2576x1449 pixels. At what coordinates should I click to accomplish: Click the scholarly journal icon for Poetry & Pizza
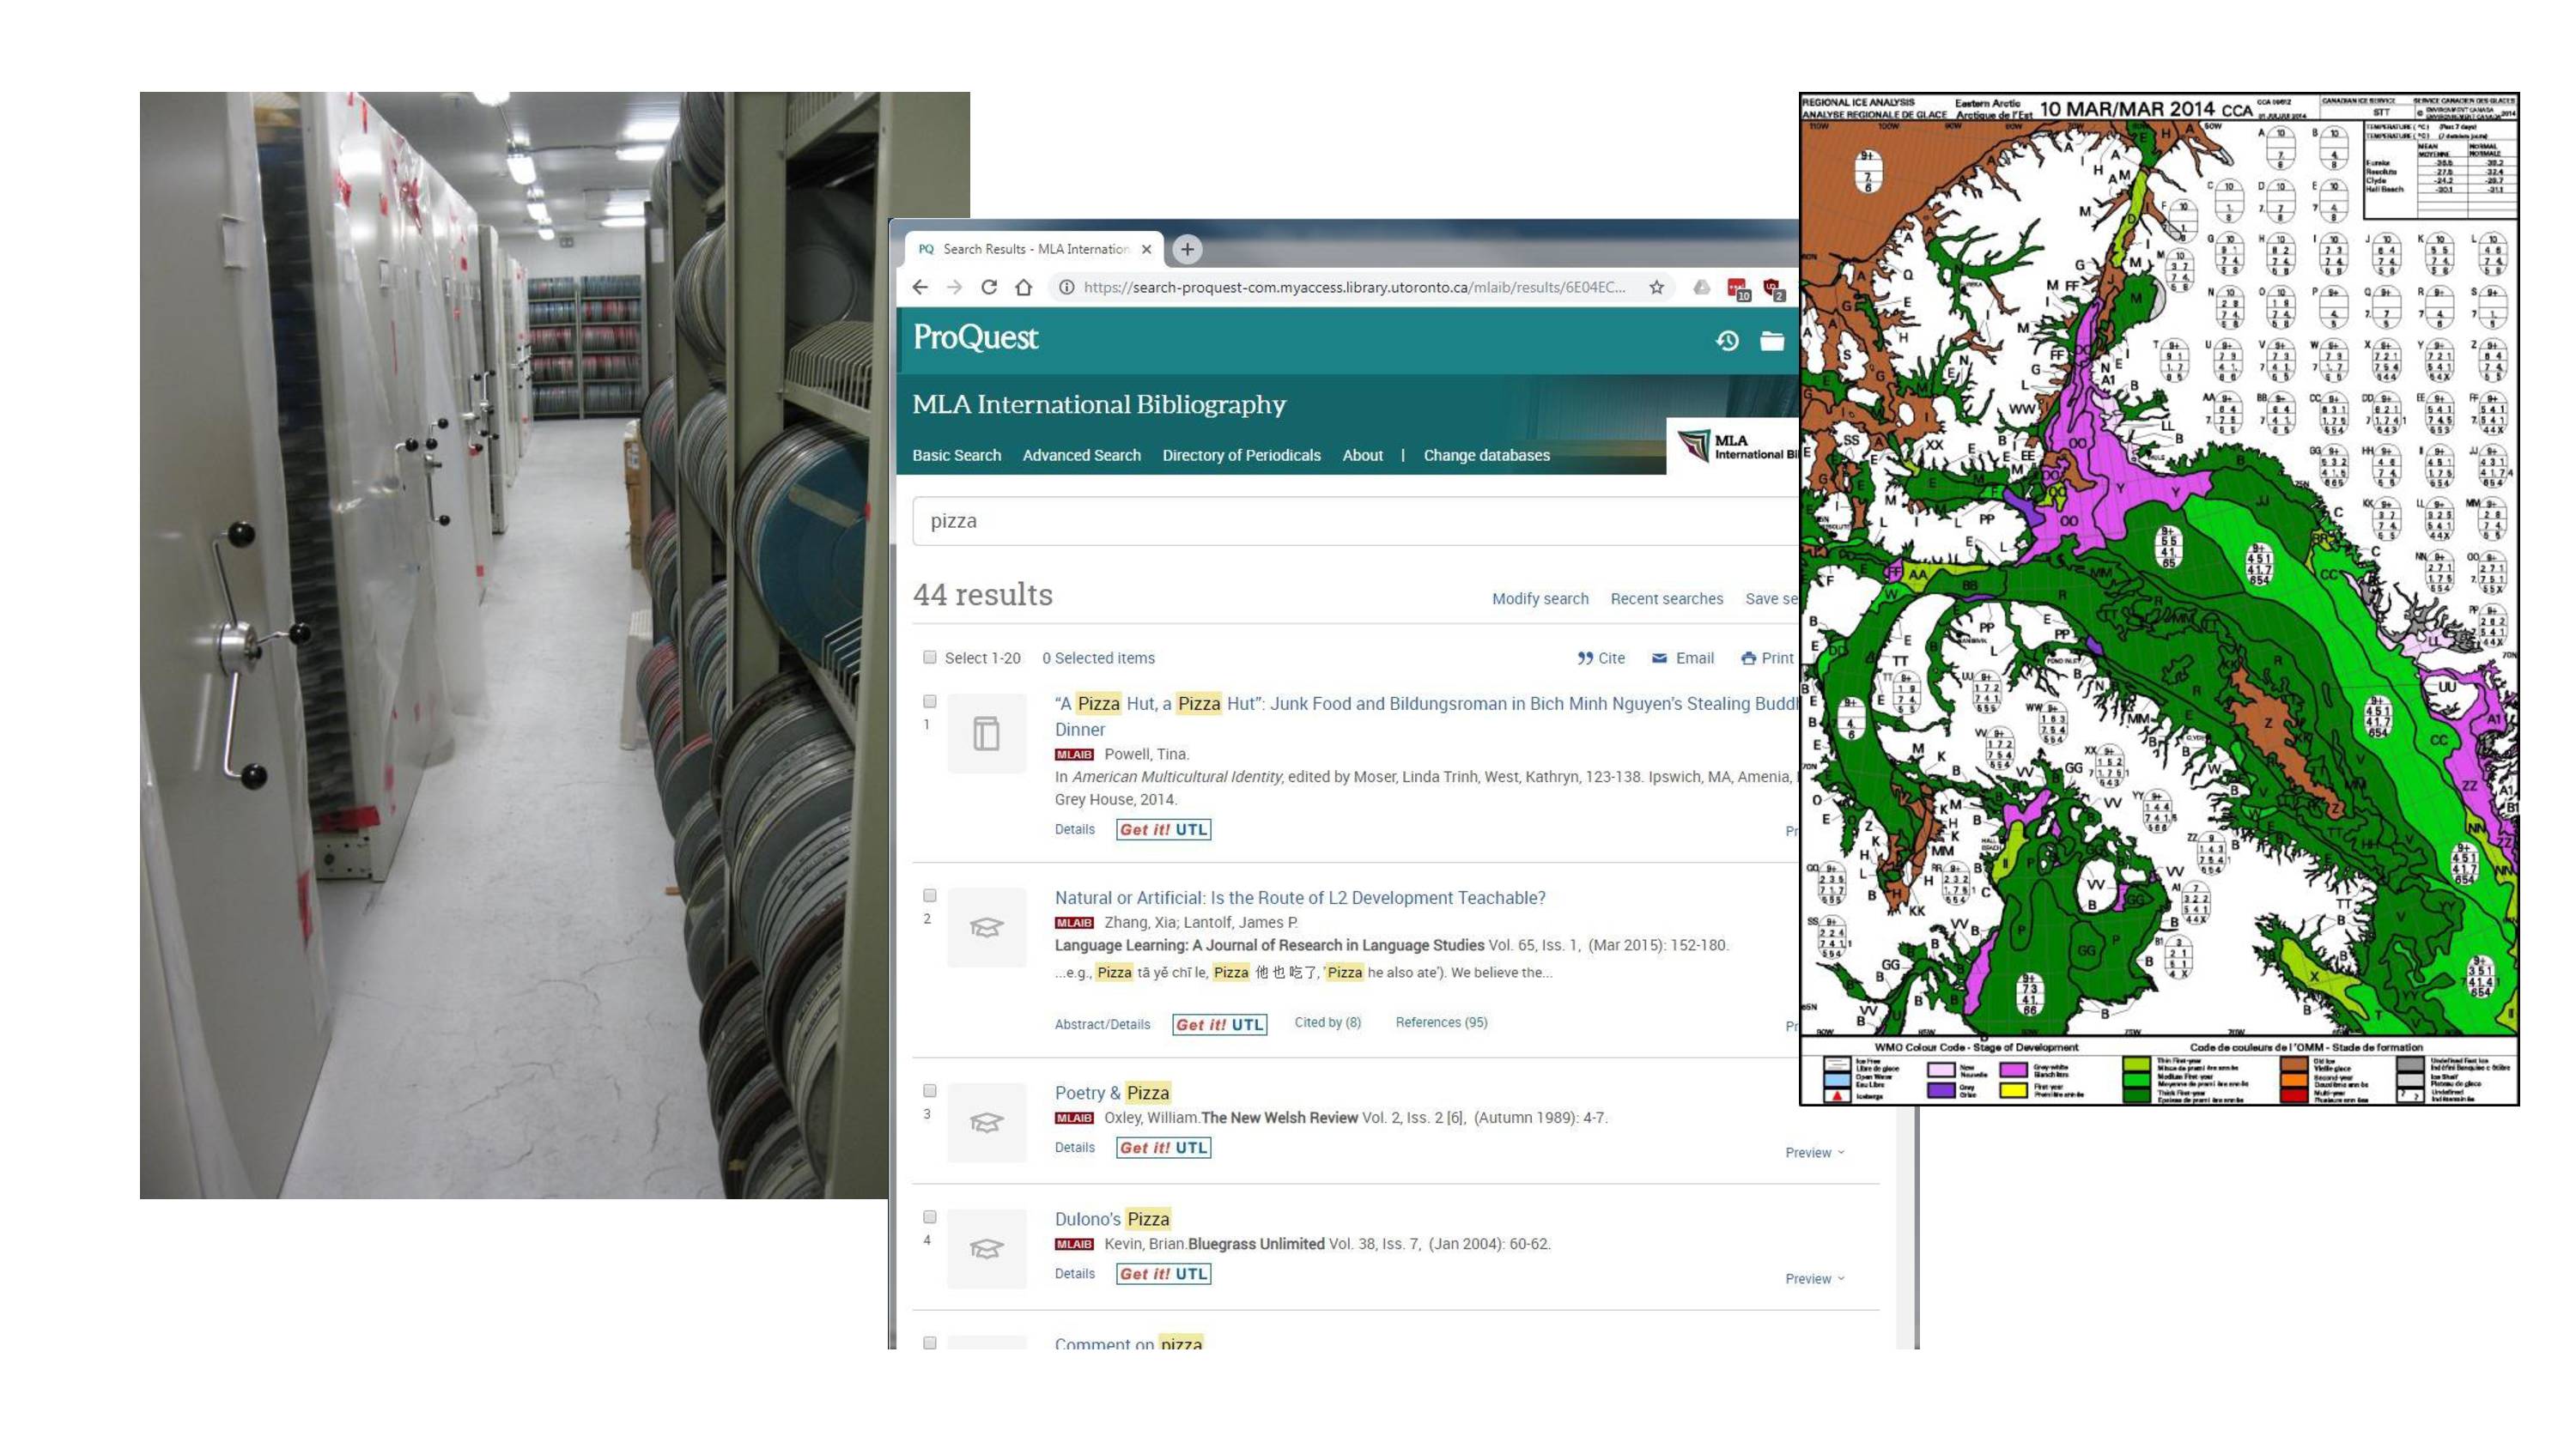tap(987, 1122)
